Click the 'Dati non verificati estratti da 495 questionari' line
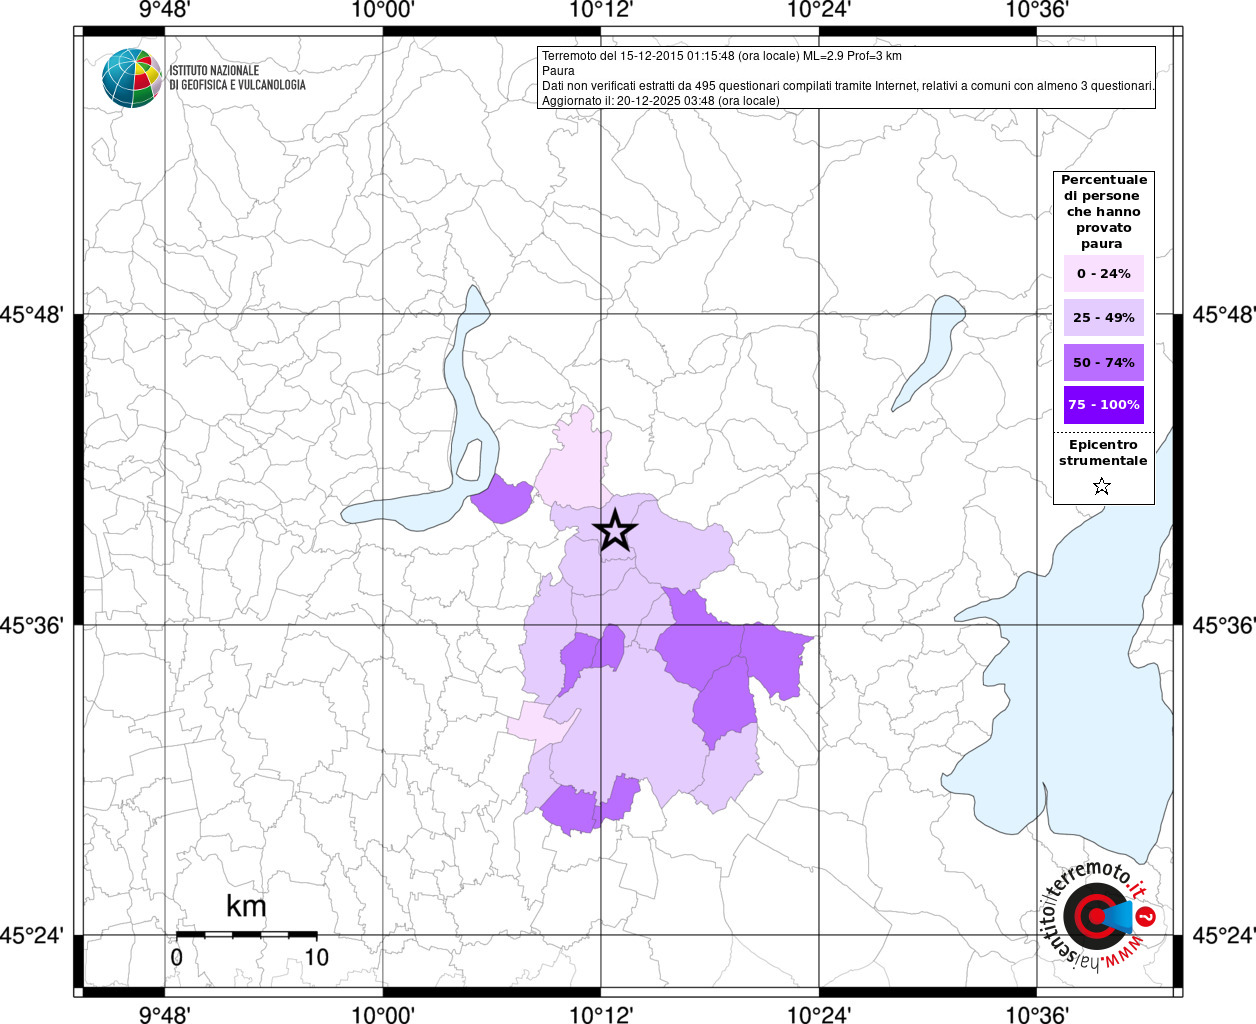The width and height of the screenshot is (1256, 1024). coord(848,86)
